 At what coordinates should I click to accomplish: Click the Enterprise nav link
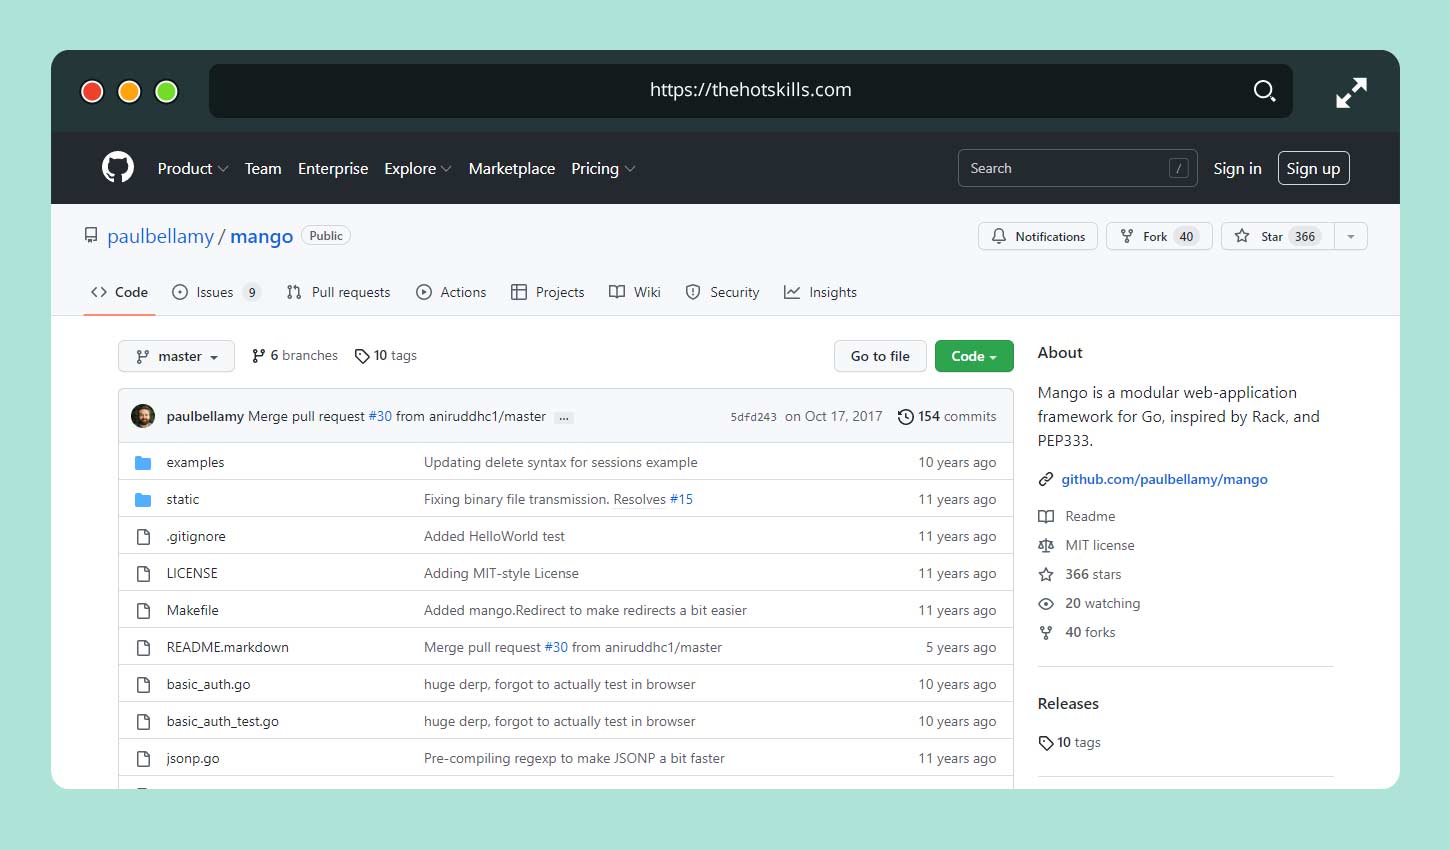click(333, 168)
